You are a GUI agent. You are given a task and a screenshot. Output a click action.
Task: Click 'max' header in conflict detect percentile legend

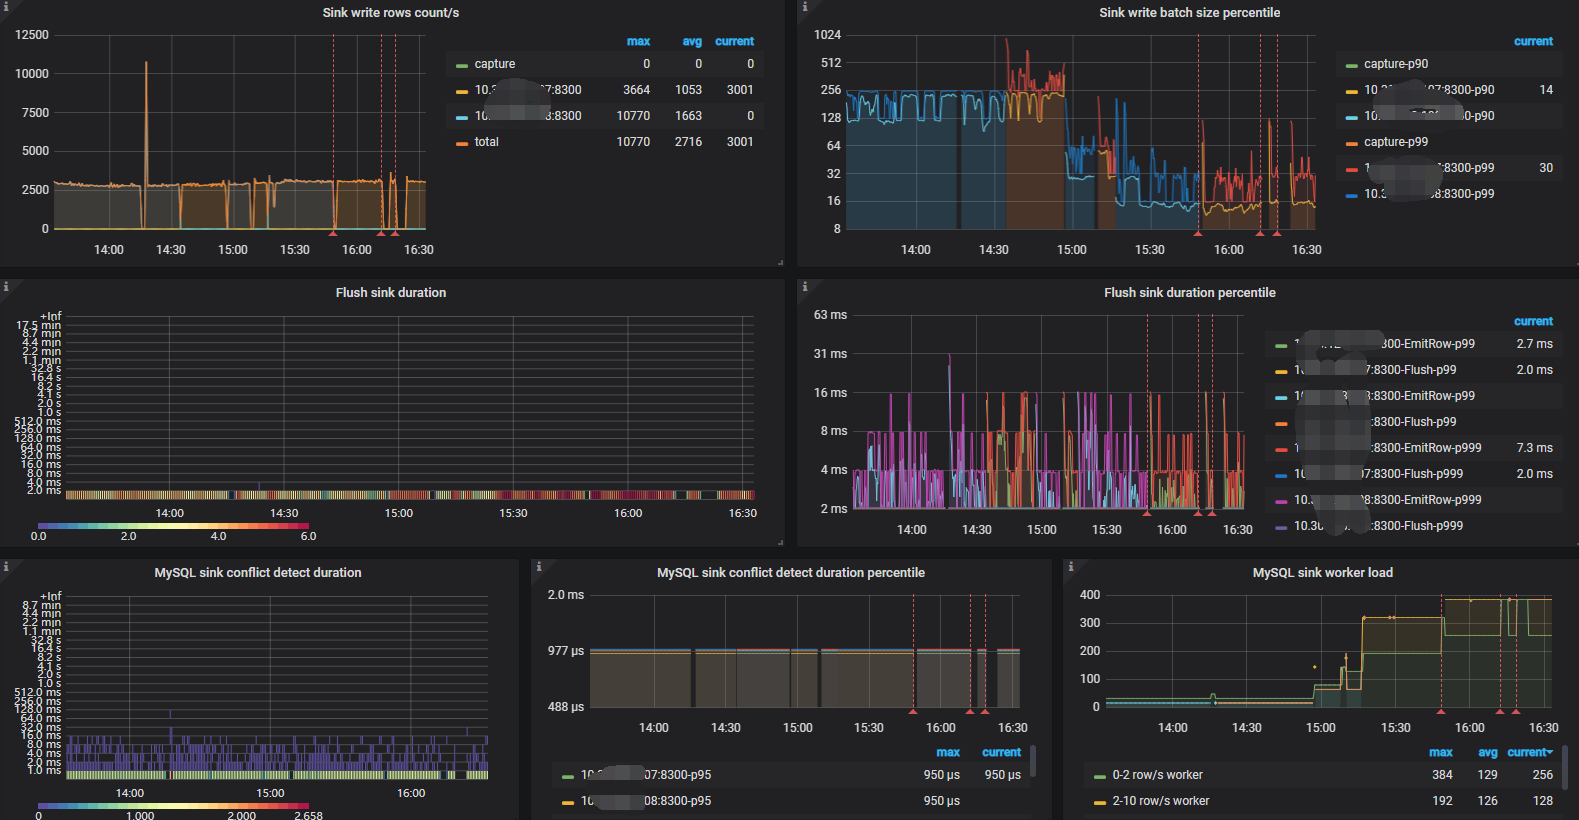tap(947, 753)
